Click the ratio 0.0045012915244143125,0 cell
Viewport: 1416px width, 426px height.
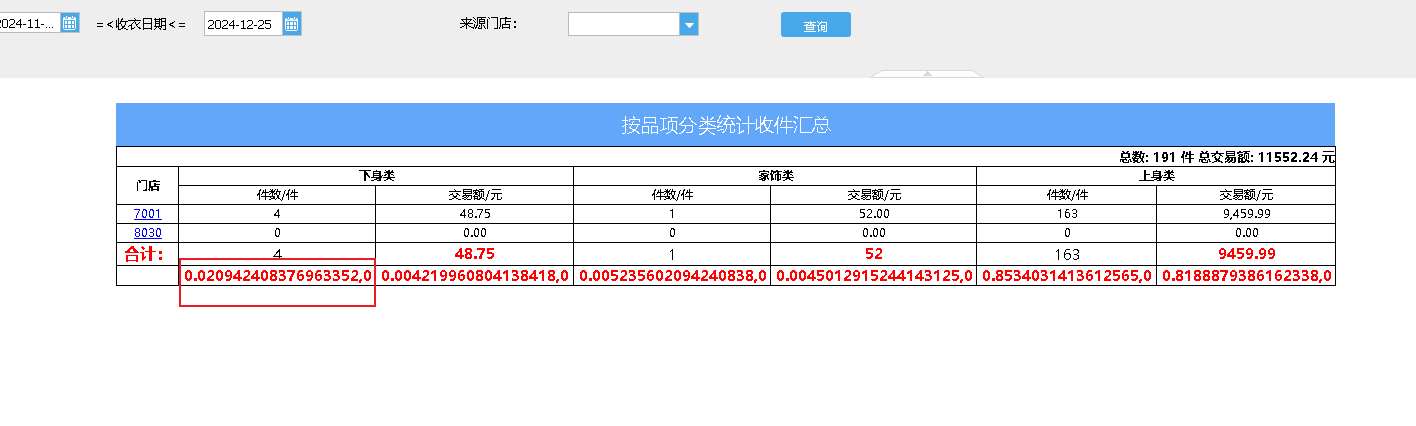[874, 275]
